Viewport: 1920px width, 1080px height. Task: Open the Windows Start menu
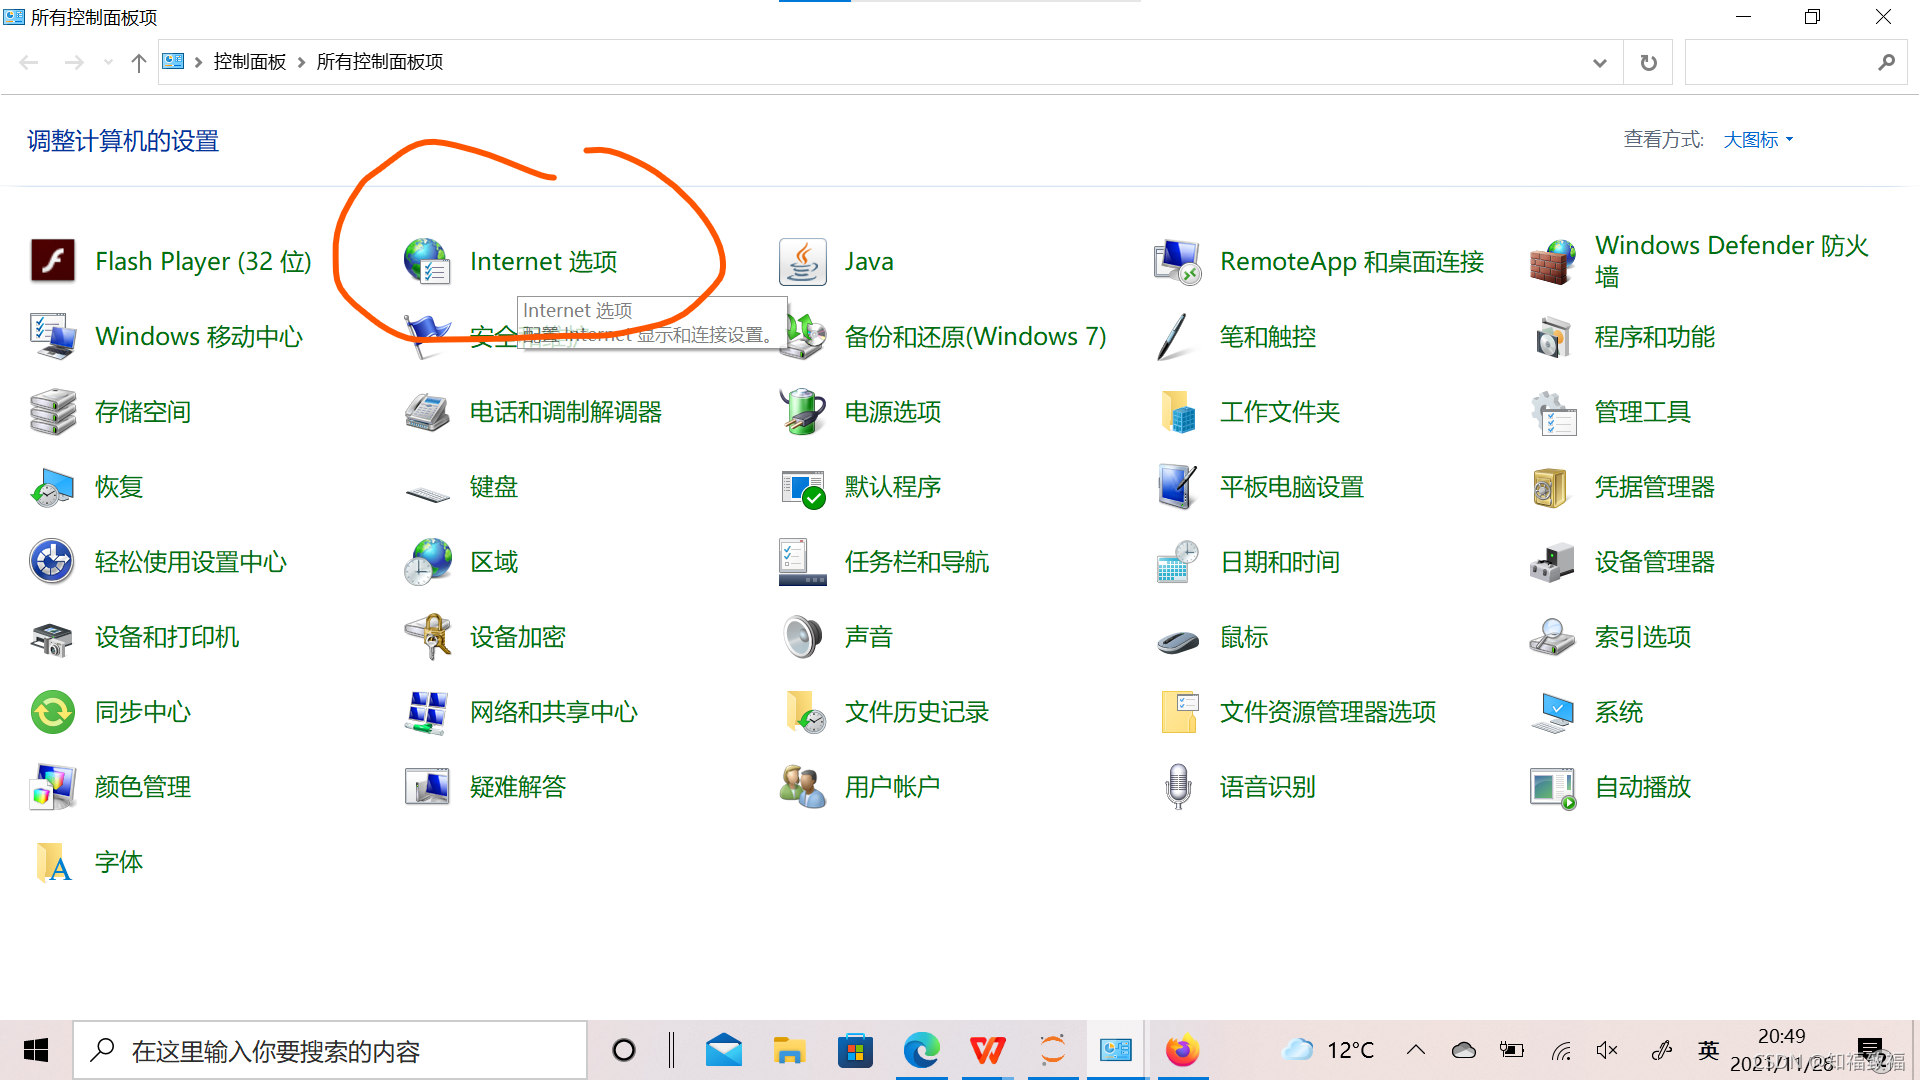(x=36, y=1050)
